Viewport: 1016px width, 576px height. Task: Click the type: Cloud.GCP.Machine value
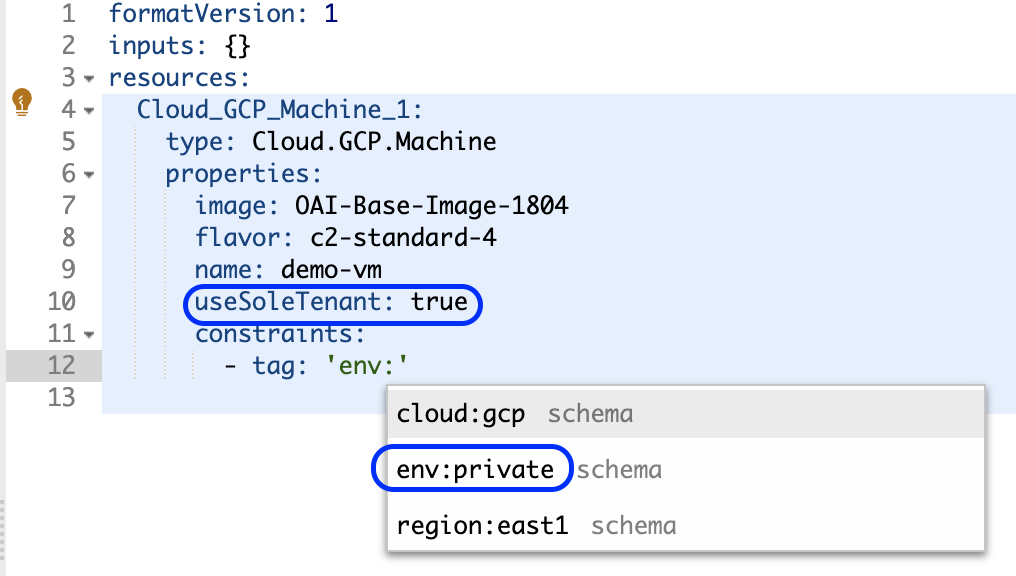click(373, 142)
